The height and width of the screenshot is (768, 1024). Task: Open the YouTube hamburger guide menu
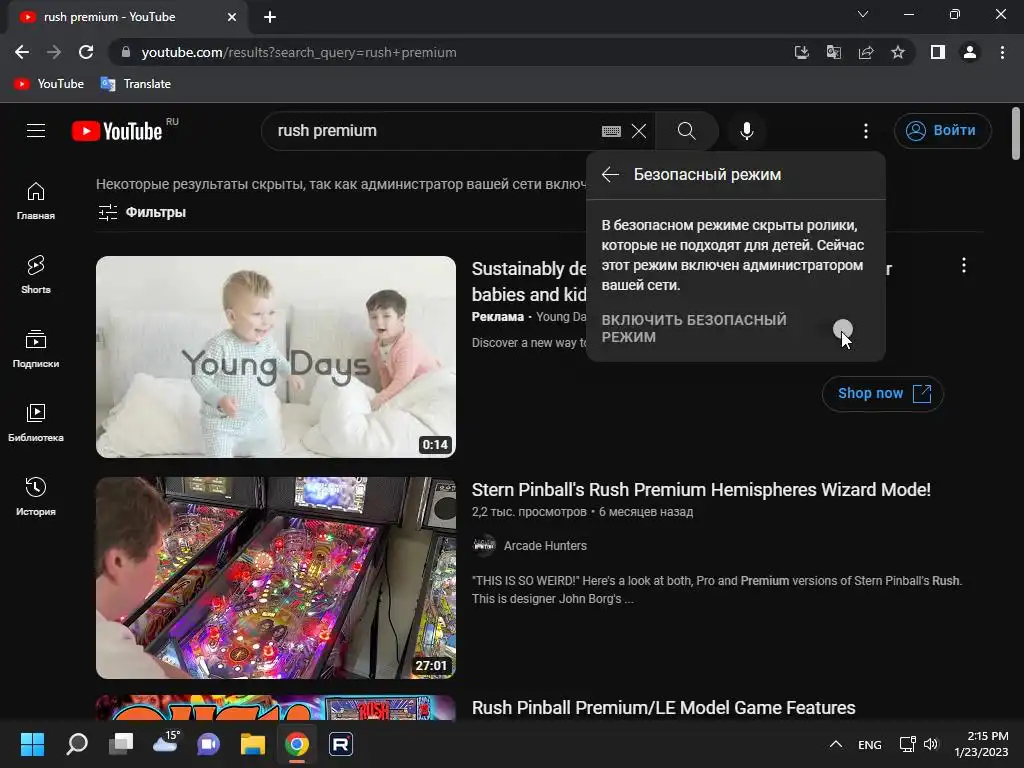tap(36, 131)
